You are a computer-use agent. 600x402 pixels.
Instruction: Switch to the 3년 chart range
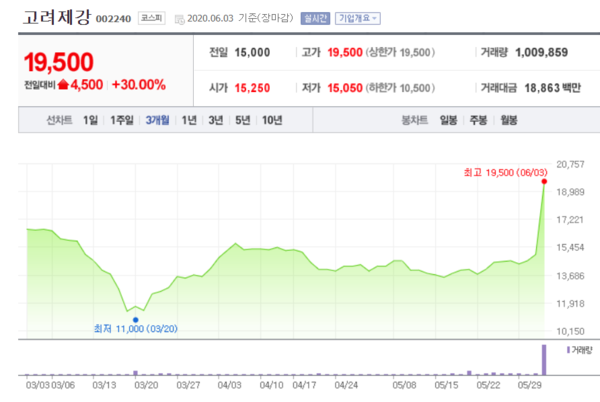[x=216, y=120]
